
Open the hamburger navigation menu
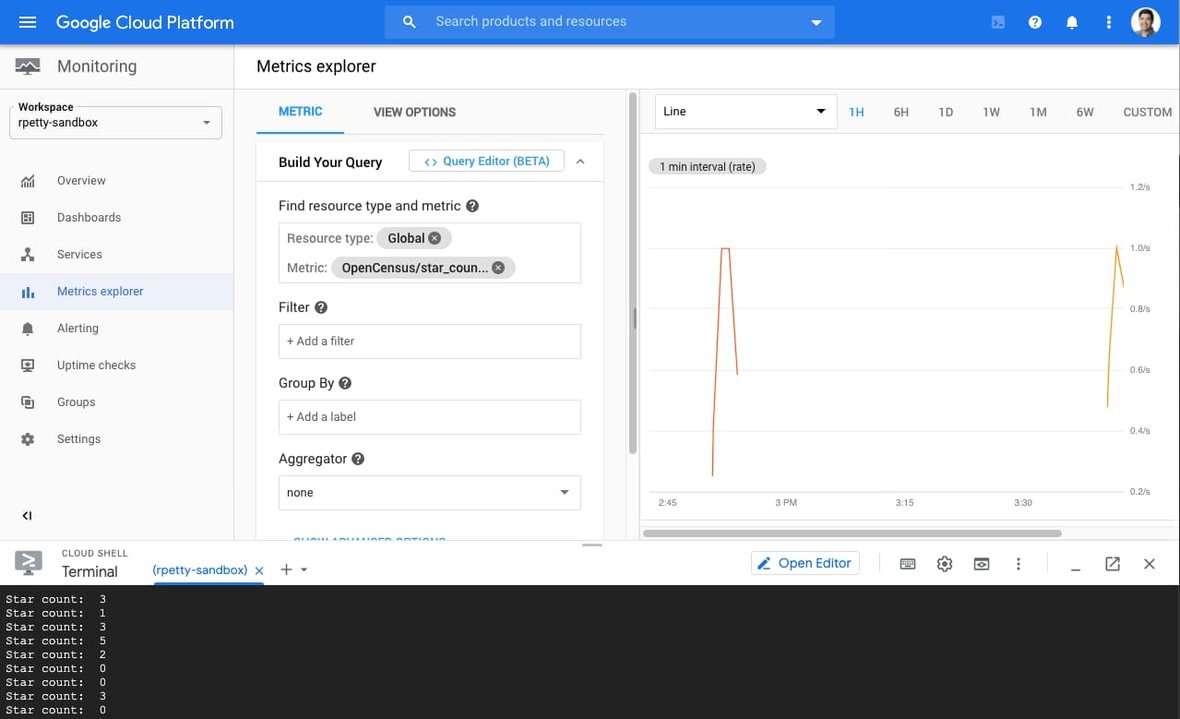coord(27,22)
